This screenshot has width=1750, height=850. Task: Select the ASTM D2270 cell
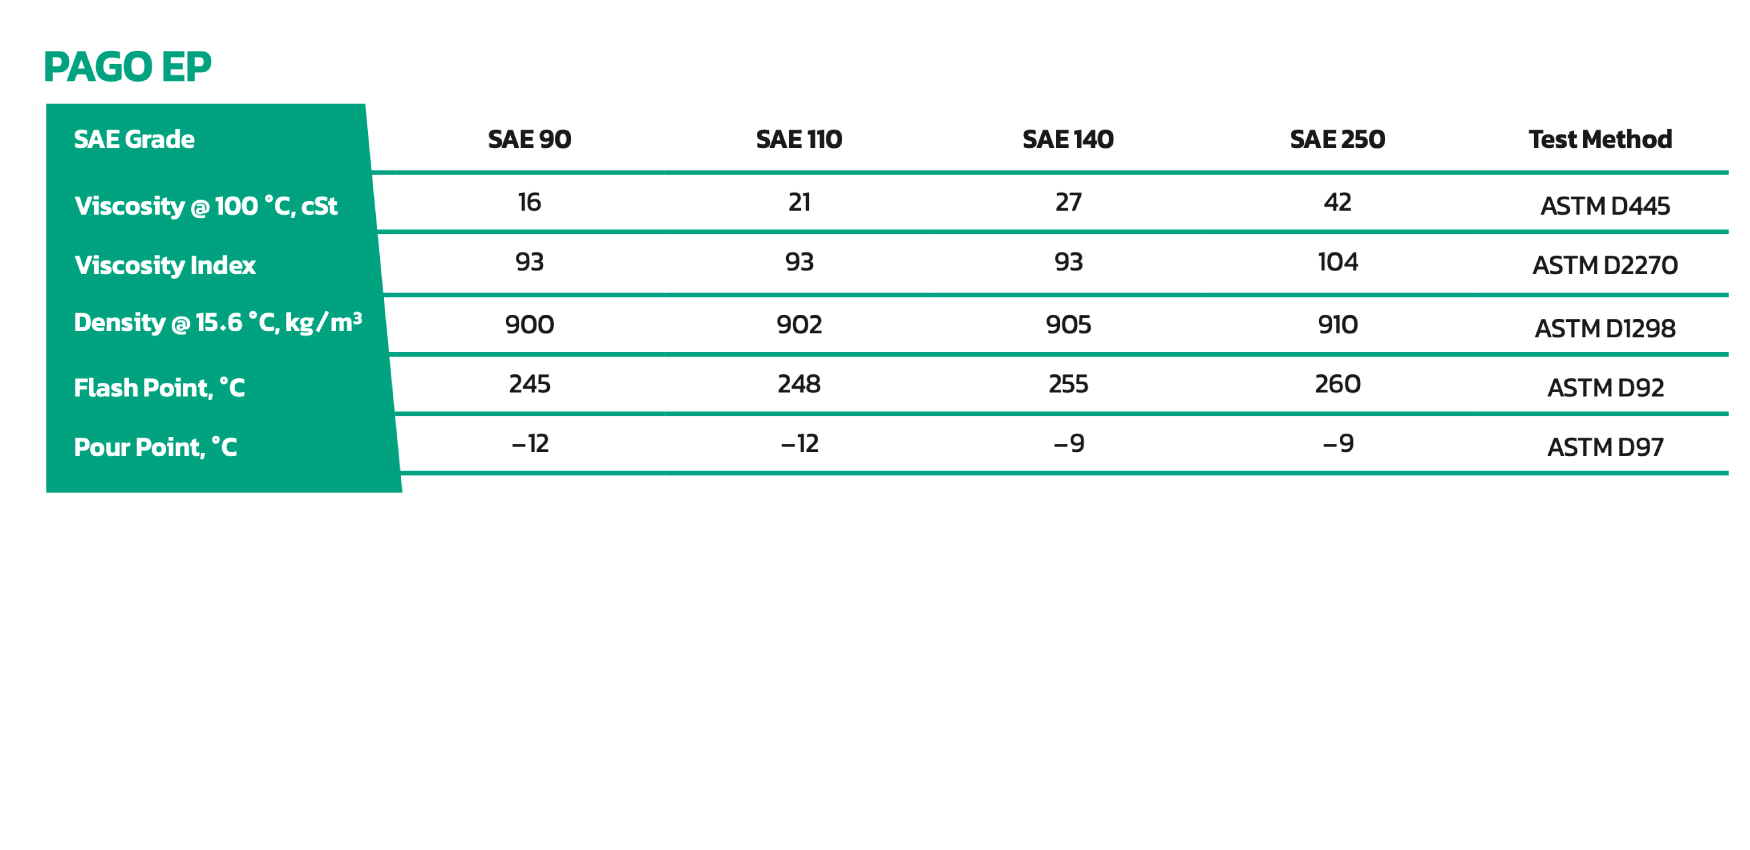click(x=1605, y=265)
